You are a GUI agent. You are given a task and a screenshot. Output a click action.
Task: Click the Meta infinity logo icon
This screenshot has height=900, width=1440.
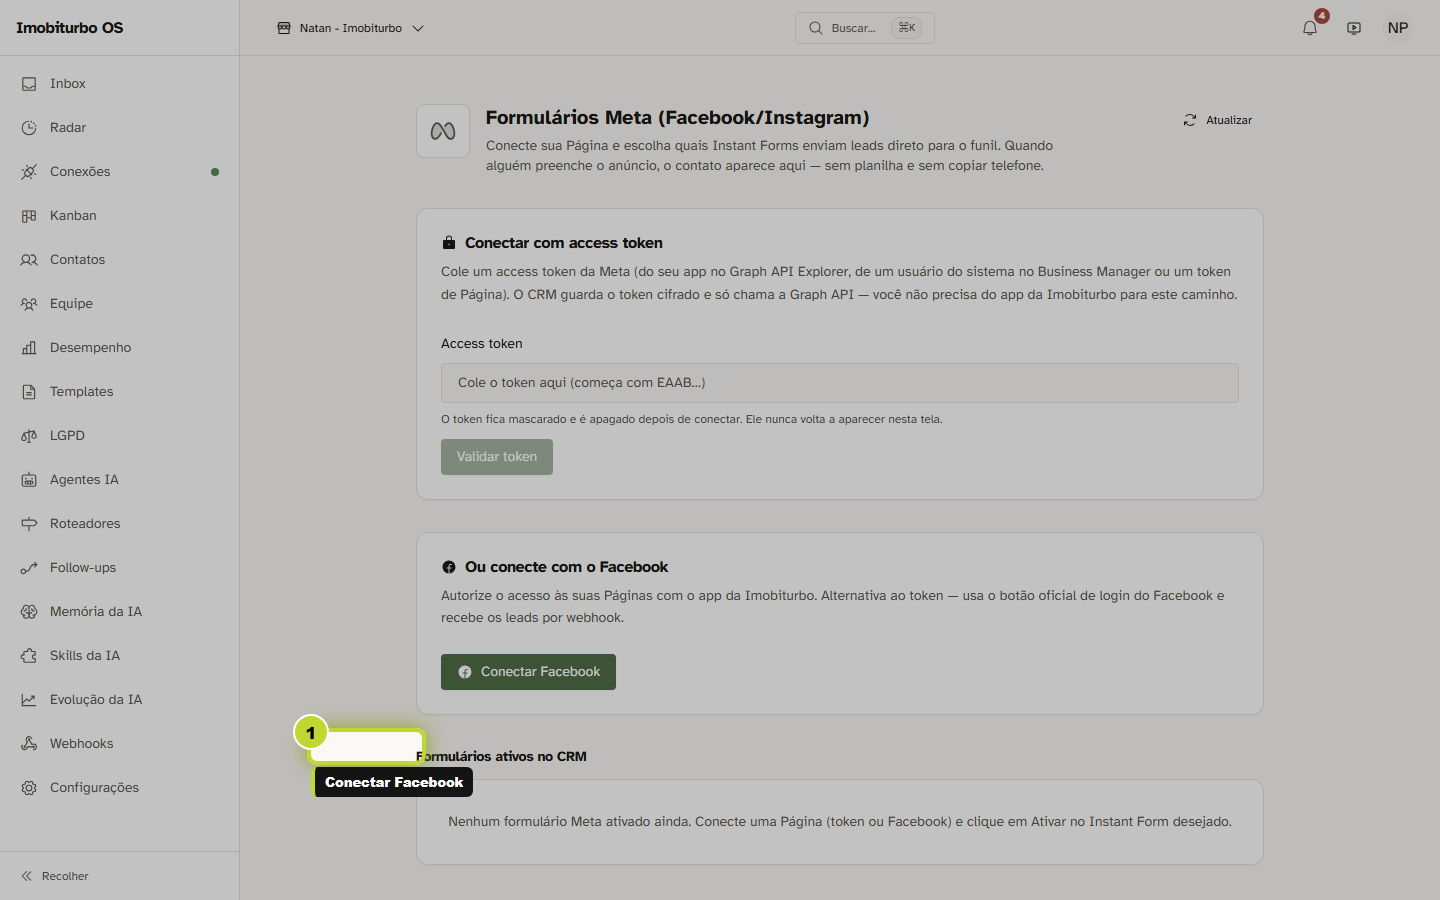coord(443,131)
